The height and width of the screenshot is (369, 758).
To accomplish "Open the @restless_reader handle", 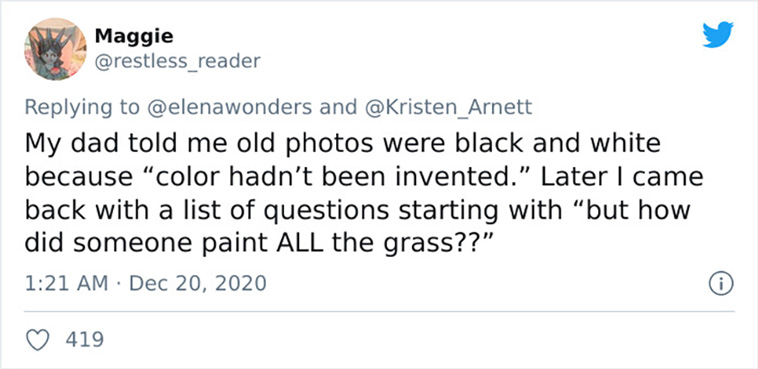I will pos(177,61).
